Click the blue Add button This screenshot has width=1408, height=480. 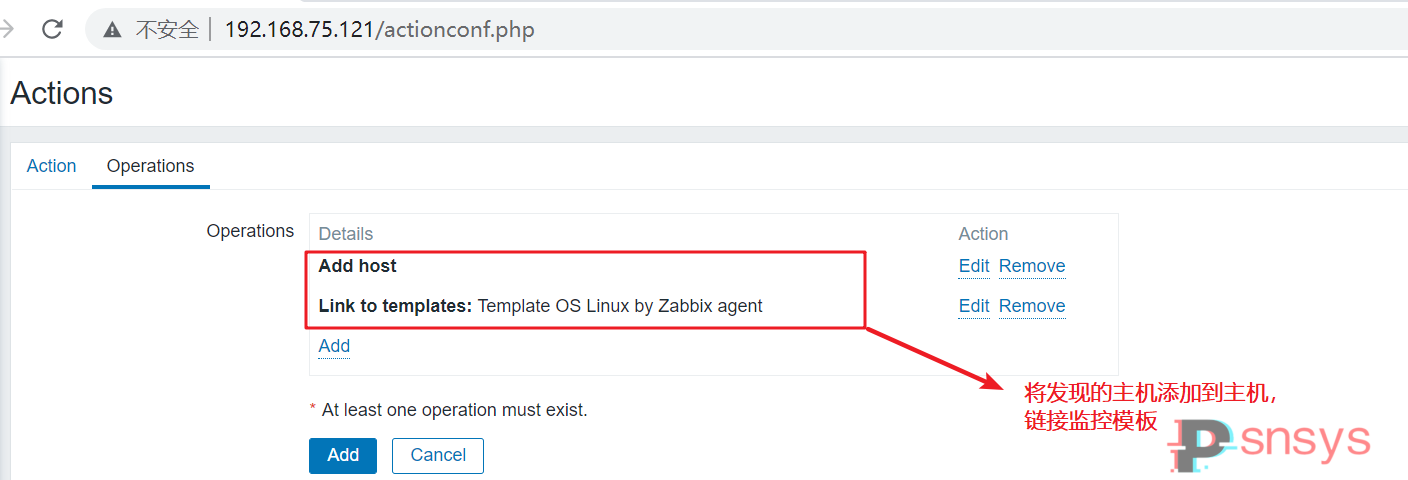(x=343, y=455)
